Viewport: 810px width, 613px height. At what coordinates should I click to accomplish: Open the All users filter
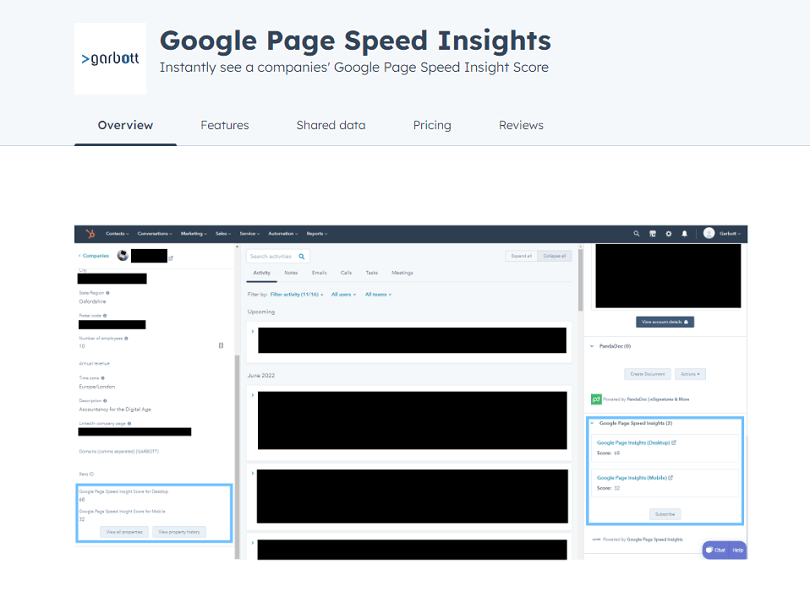(344, 294)
